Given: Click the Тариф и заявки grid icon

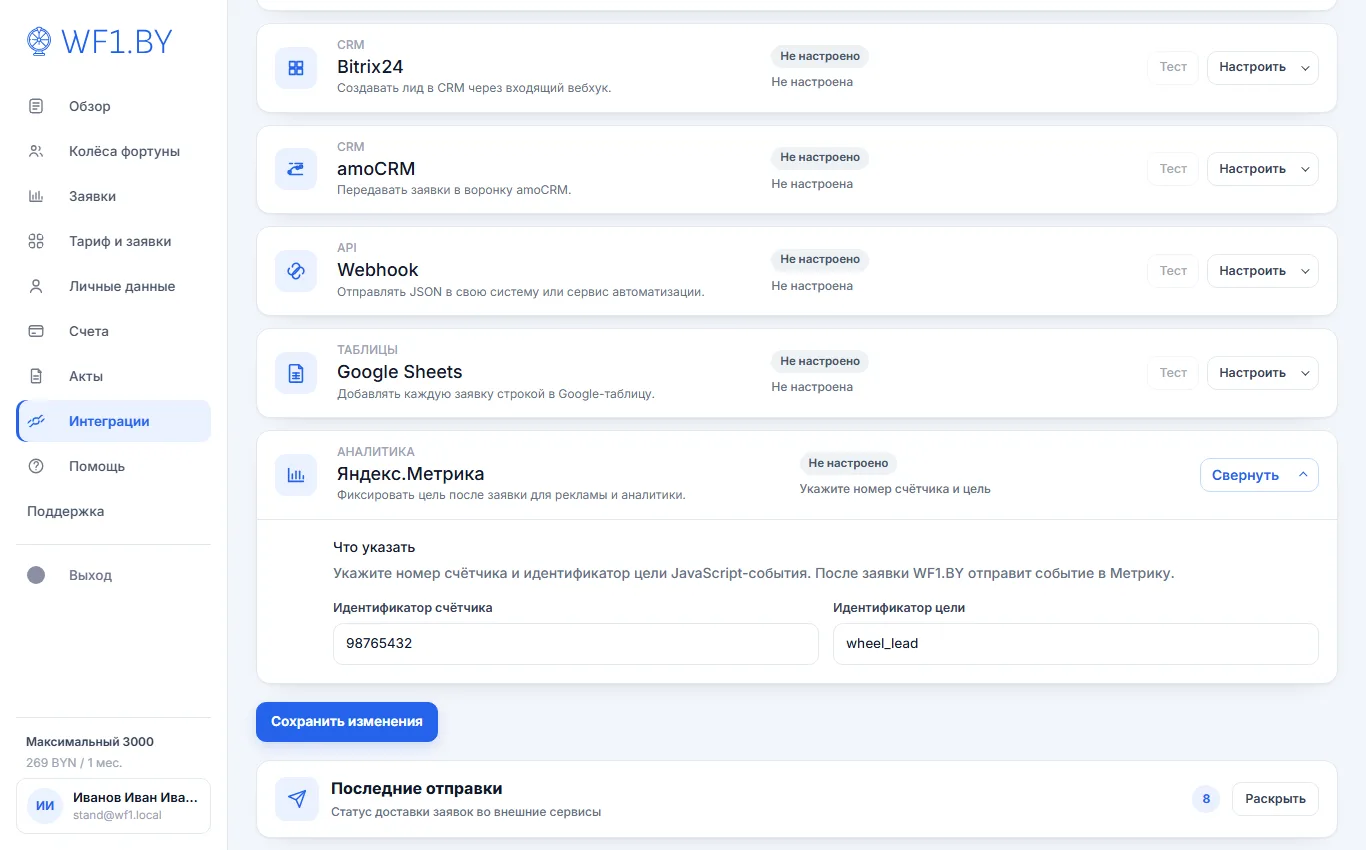Looking at the screenshot, I should pyautogui.click(x=36, y=241).
